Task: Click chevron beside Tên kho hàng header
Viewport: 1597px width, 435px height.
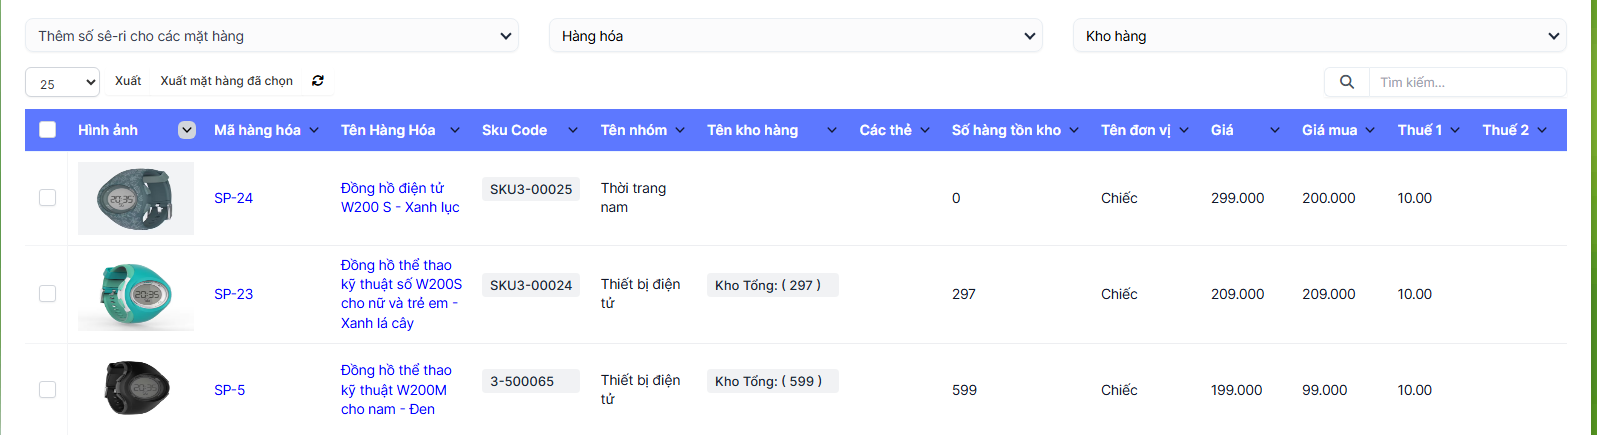Action: [832, 130]
